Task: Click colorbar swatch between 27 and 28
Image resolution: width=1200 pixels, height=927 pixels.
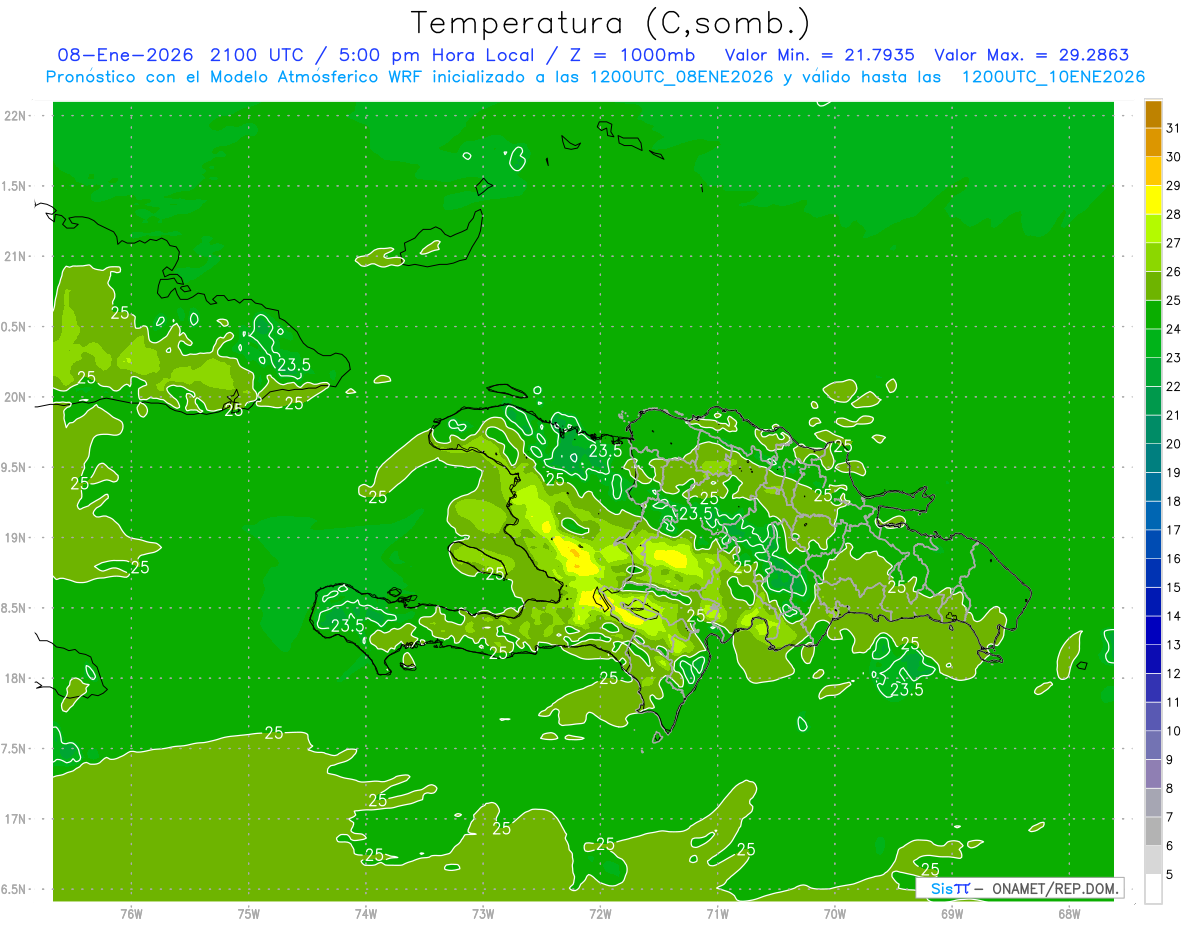Action: [x=1153, y=229]
